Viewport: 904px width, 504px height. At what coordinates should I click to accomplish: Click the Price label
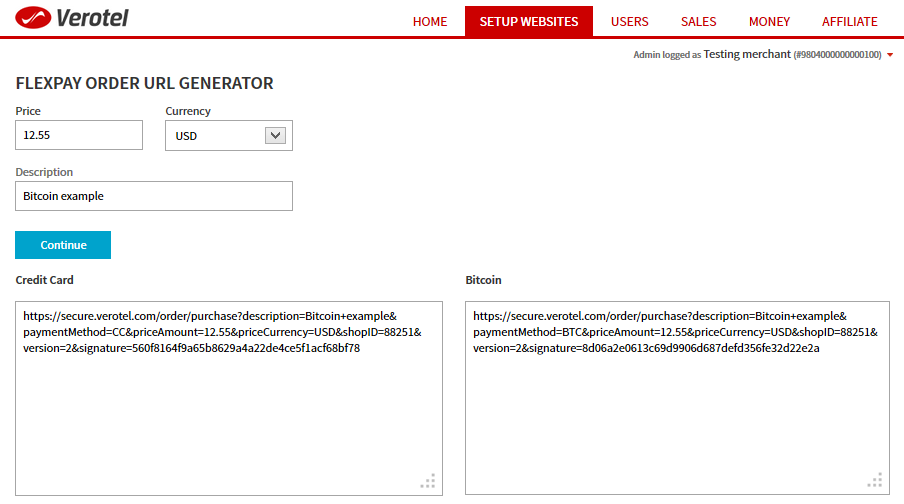point(28,111)
